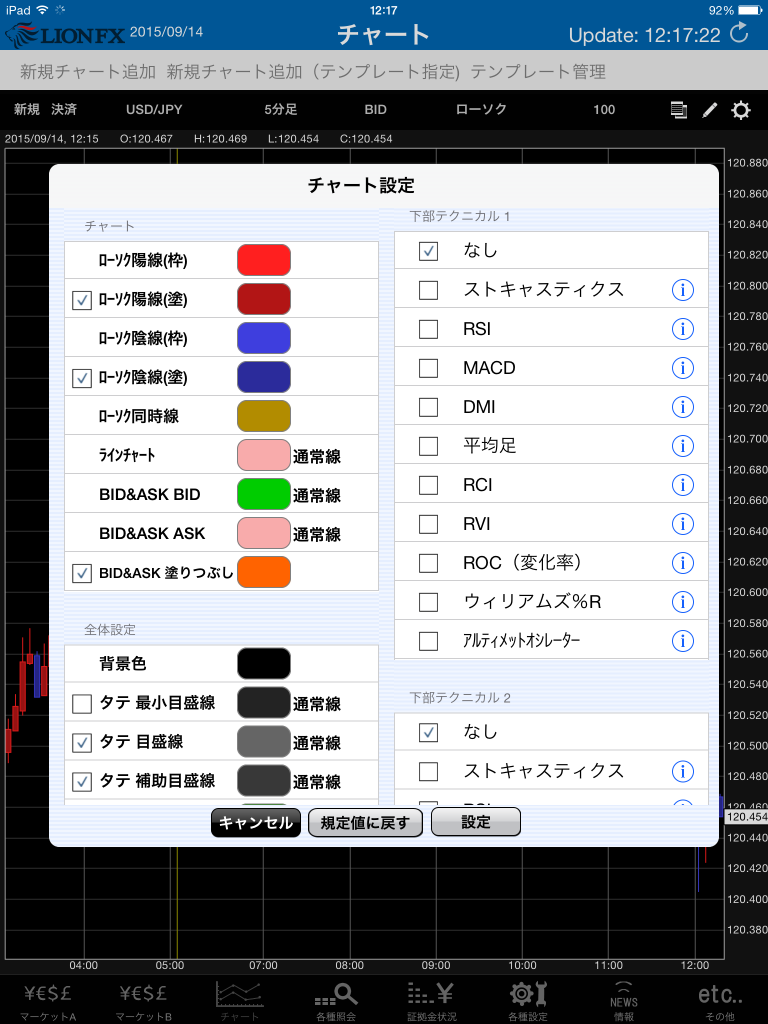Check MACD in 下部テクニカル 1
The width and height of the screenshot is (768, 1024).
pyautogui.click(x=428, y=368)
